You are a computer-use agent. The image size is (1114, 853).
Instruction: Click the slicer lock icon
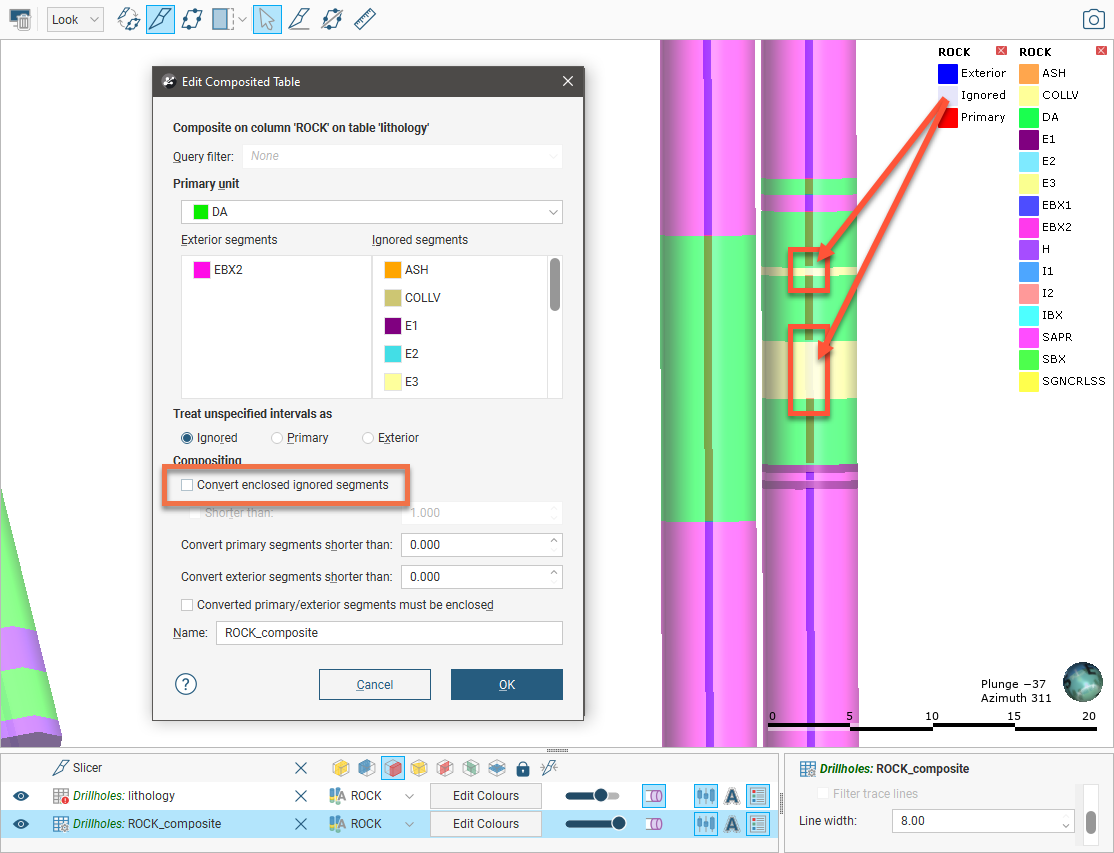coord(522,768)
